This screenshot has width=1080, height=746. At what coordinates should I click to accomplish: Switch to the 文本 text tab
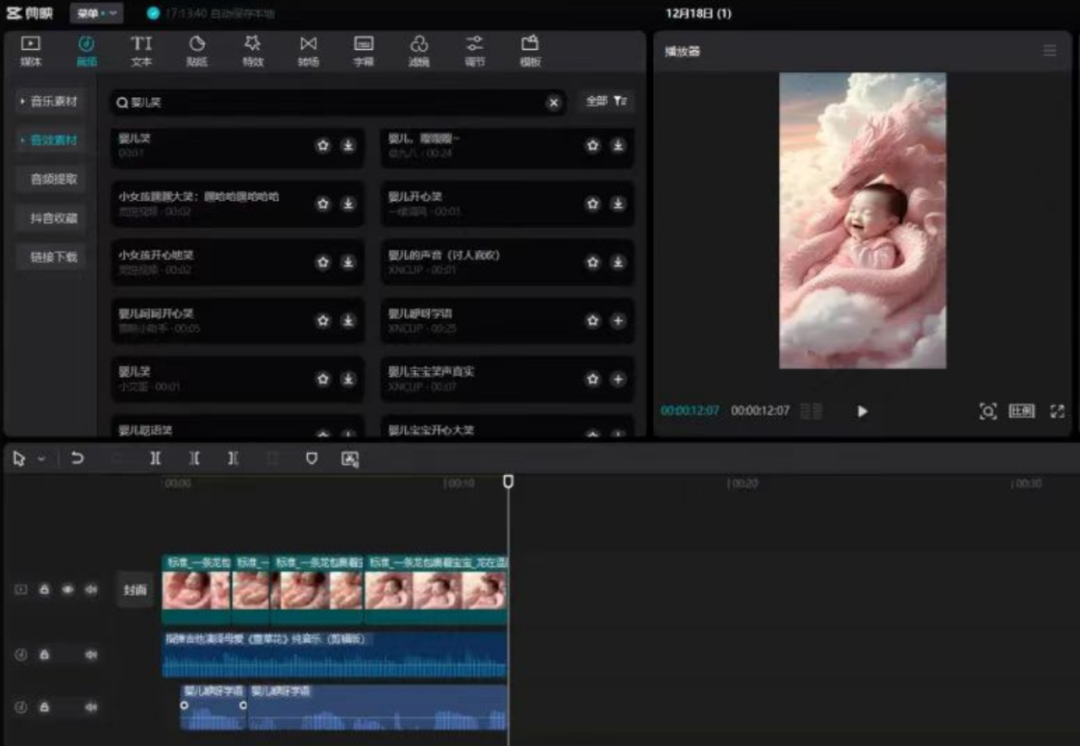[142, 50]
